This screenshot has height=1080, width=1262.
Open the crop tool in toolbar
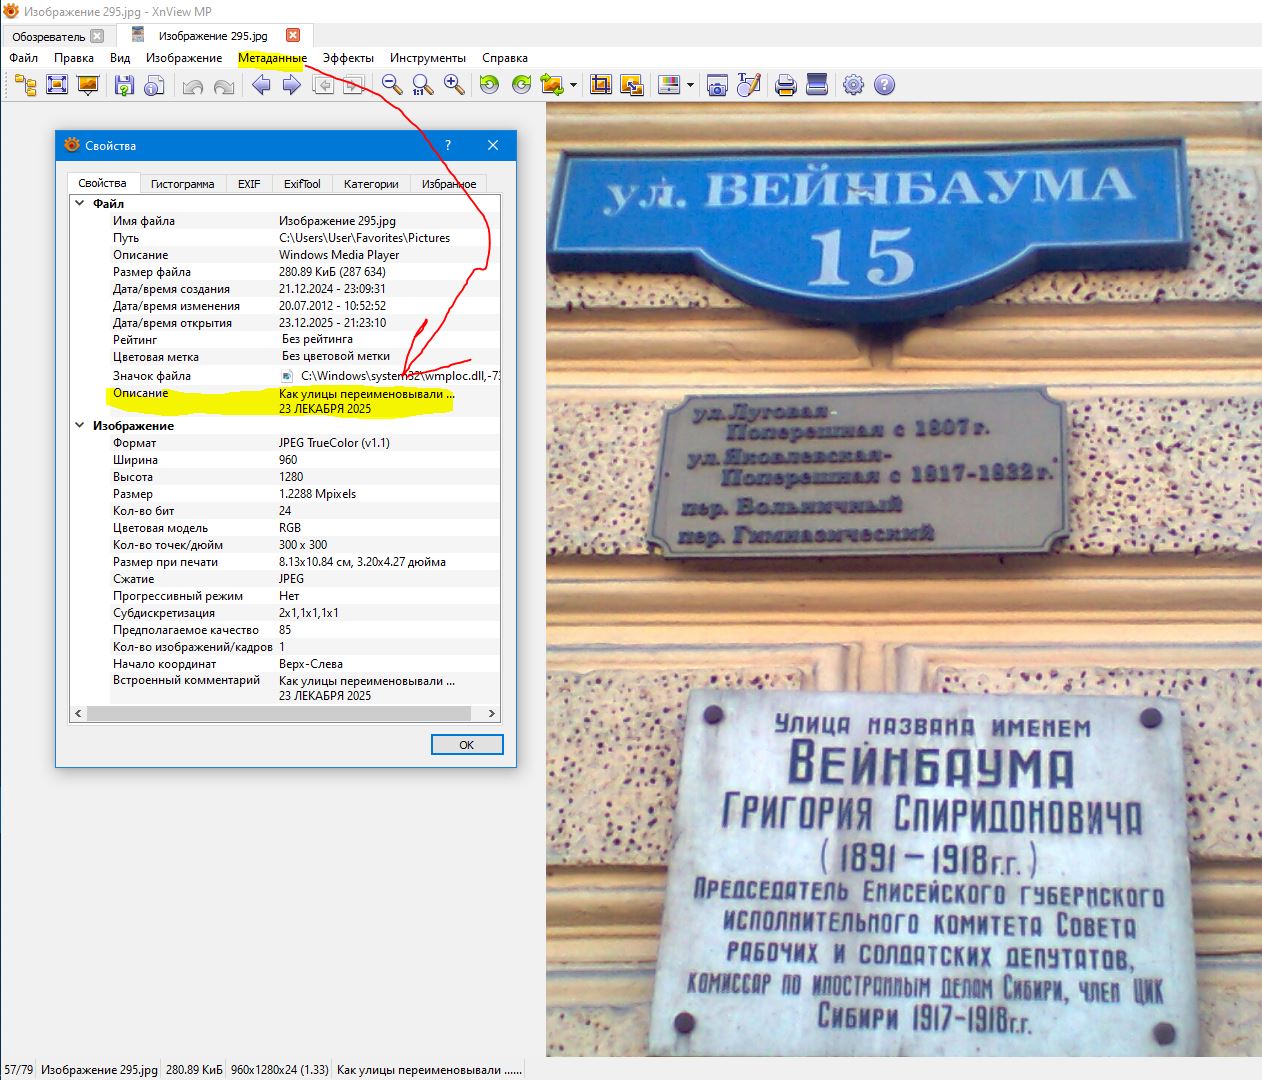(600, 85)
